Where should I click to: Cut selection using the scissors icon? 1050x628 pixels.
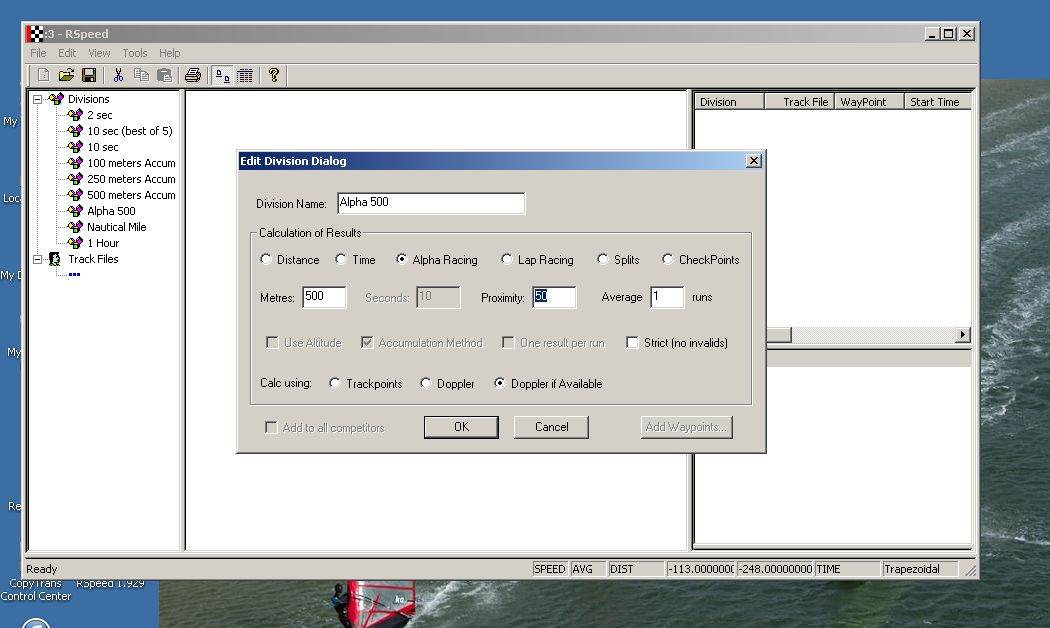pyautogui.click(x=117, y=74)
